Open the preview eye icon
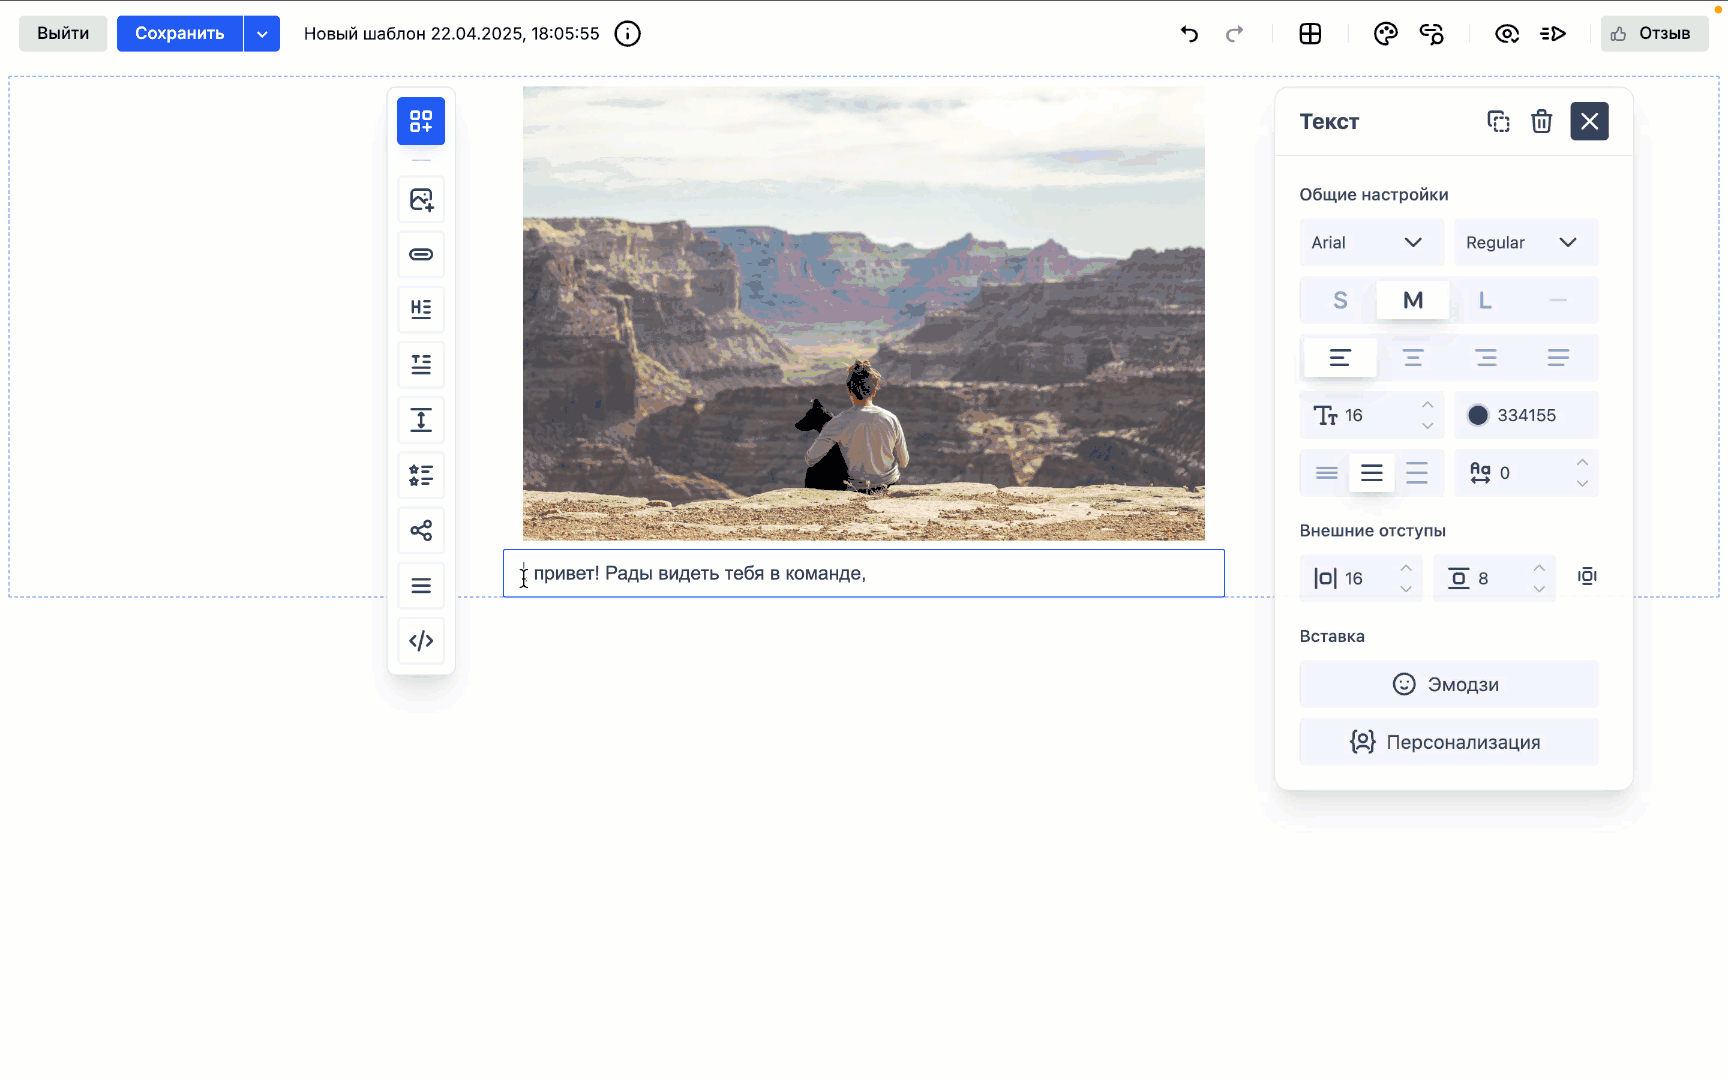The image size is (1728, 1080). pyautogui.click(x=1506, y=34)
